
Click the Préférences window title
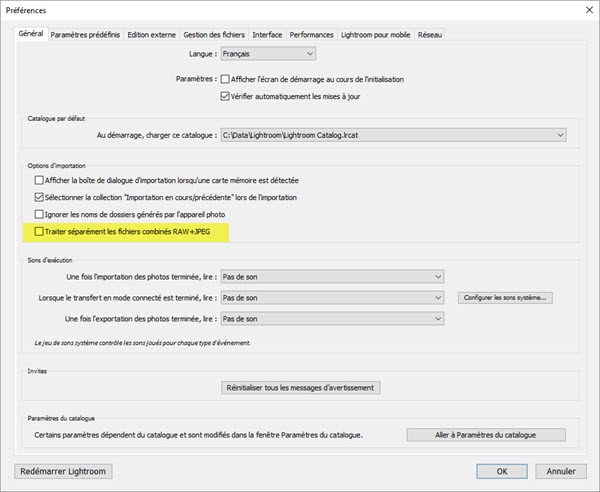26,11
